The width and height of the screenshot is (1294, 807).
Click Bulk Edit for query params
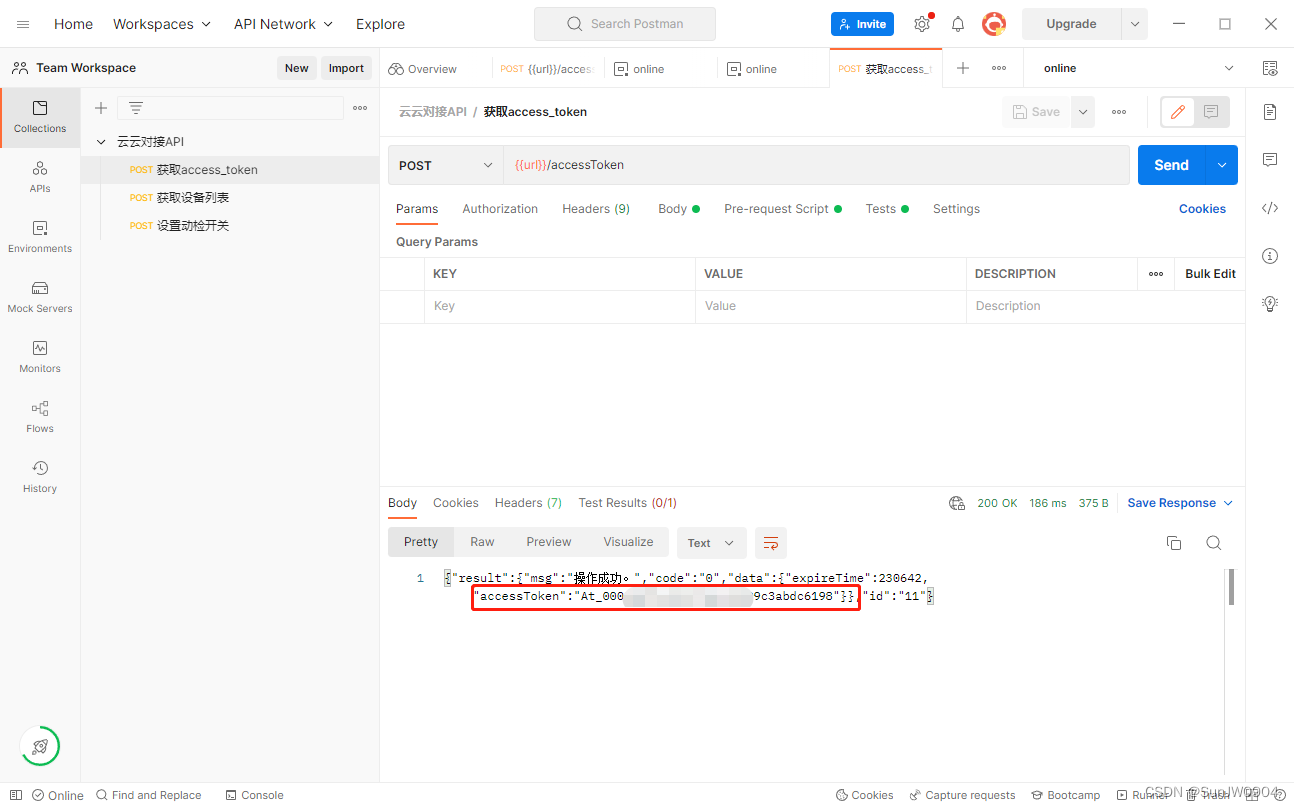tap(1210, 274)
